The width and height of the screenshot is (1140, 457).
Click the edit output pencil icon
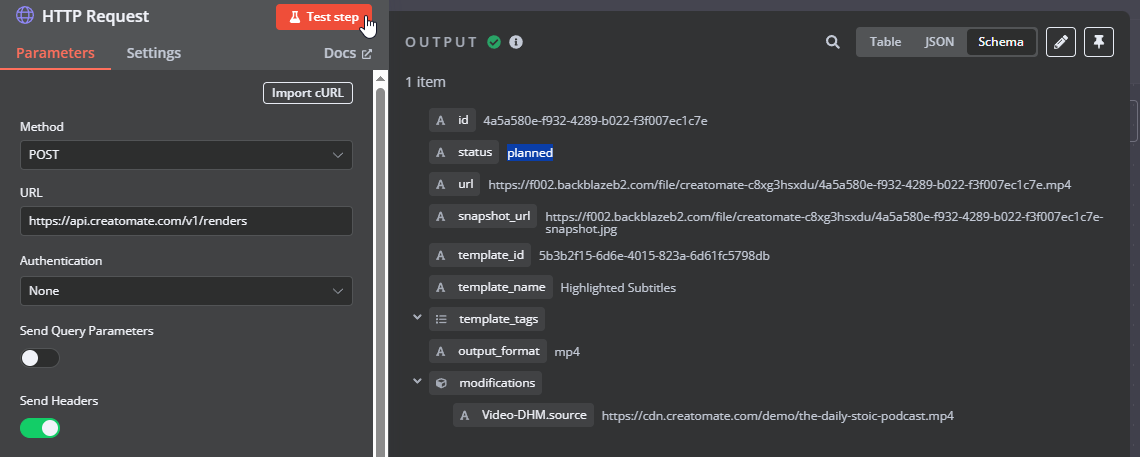pos(1061,42)
